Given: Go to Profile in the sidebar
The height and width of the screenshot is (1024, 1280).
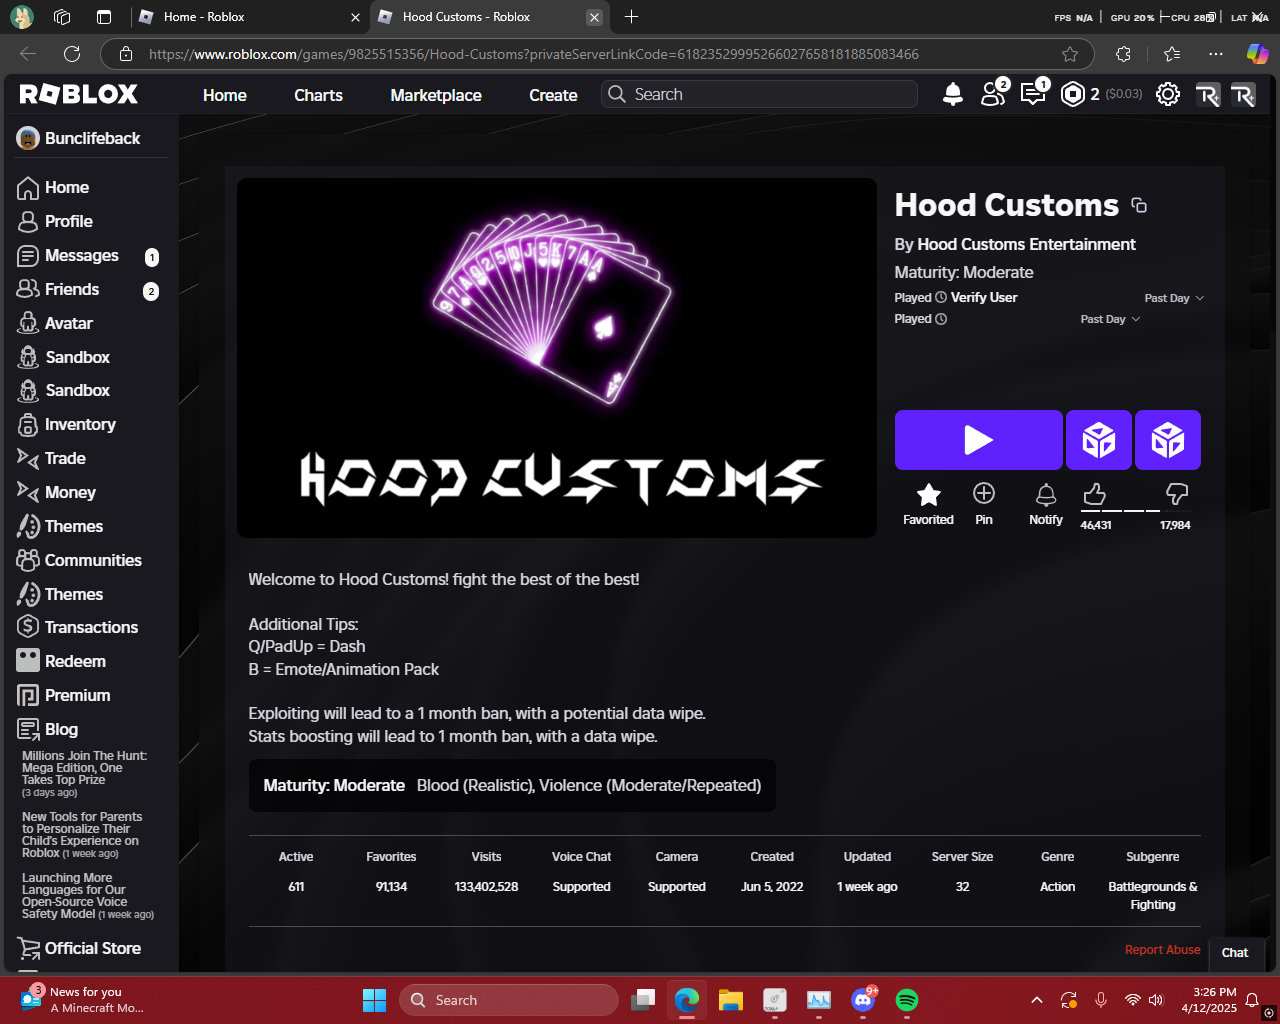Looking at the screenshot, I should (x=68, y=221).
